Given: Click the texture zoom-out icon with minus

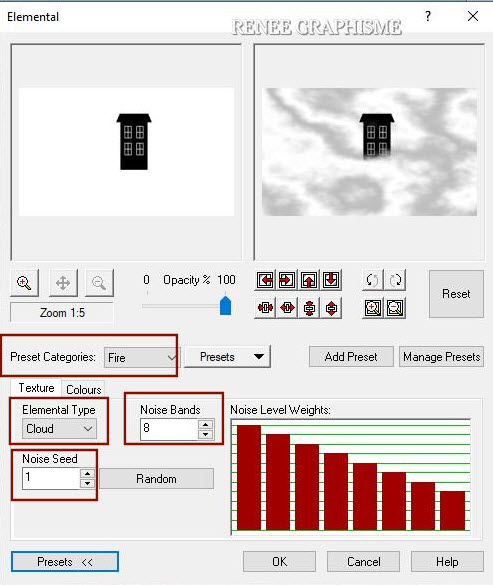Looking at the screenshot, I should tap(395, 308).
